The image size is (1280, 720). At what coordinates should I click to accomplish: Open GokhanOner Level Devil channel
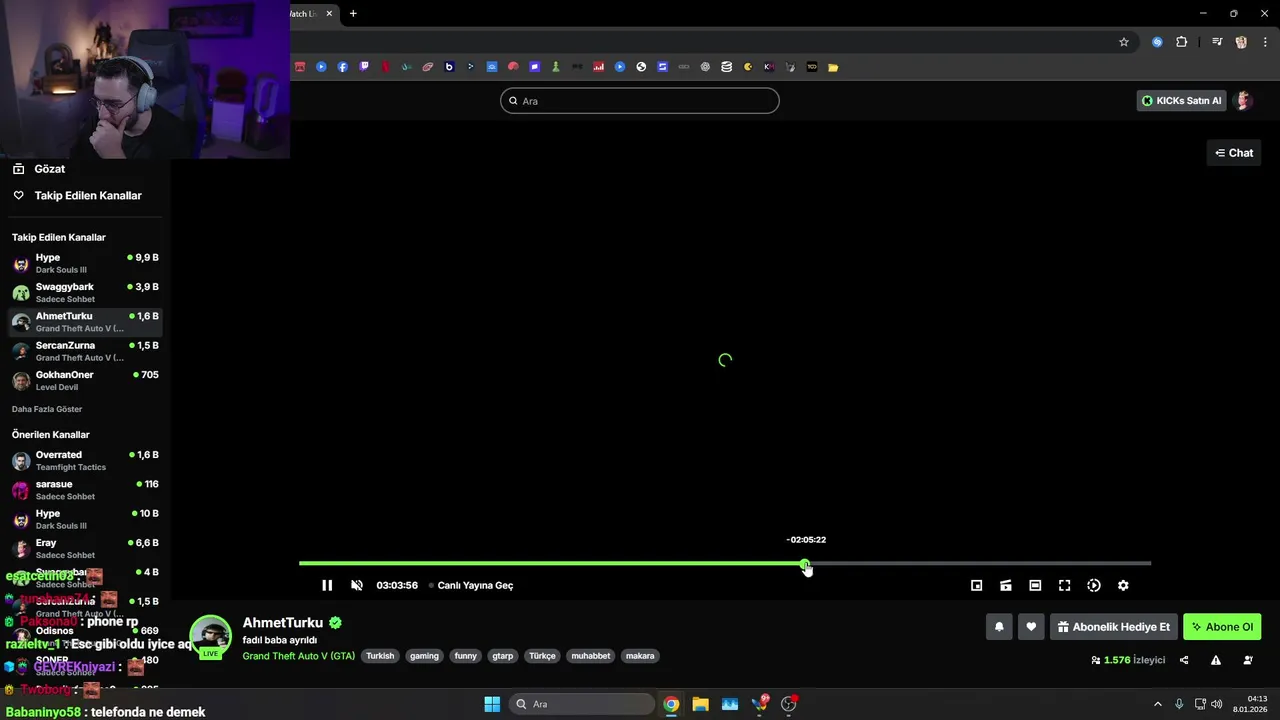(85, 380)
